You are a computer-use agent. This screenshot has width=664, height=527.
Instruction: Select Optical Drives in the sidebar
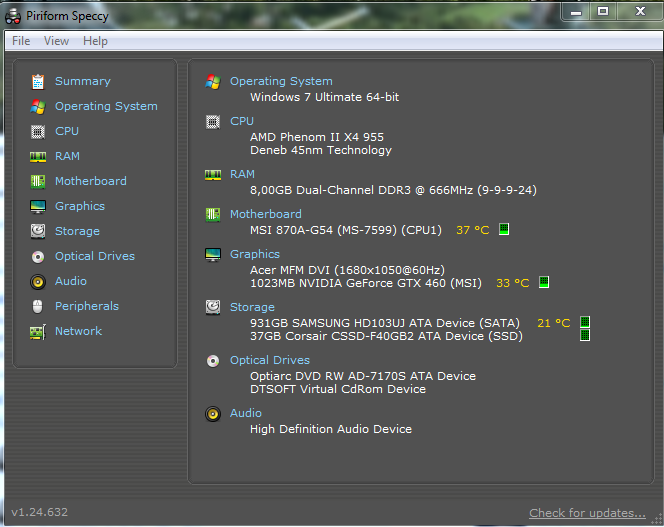click(x=94, y=256)
